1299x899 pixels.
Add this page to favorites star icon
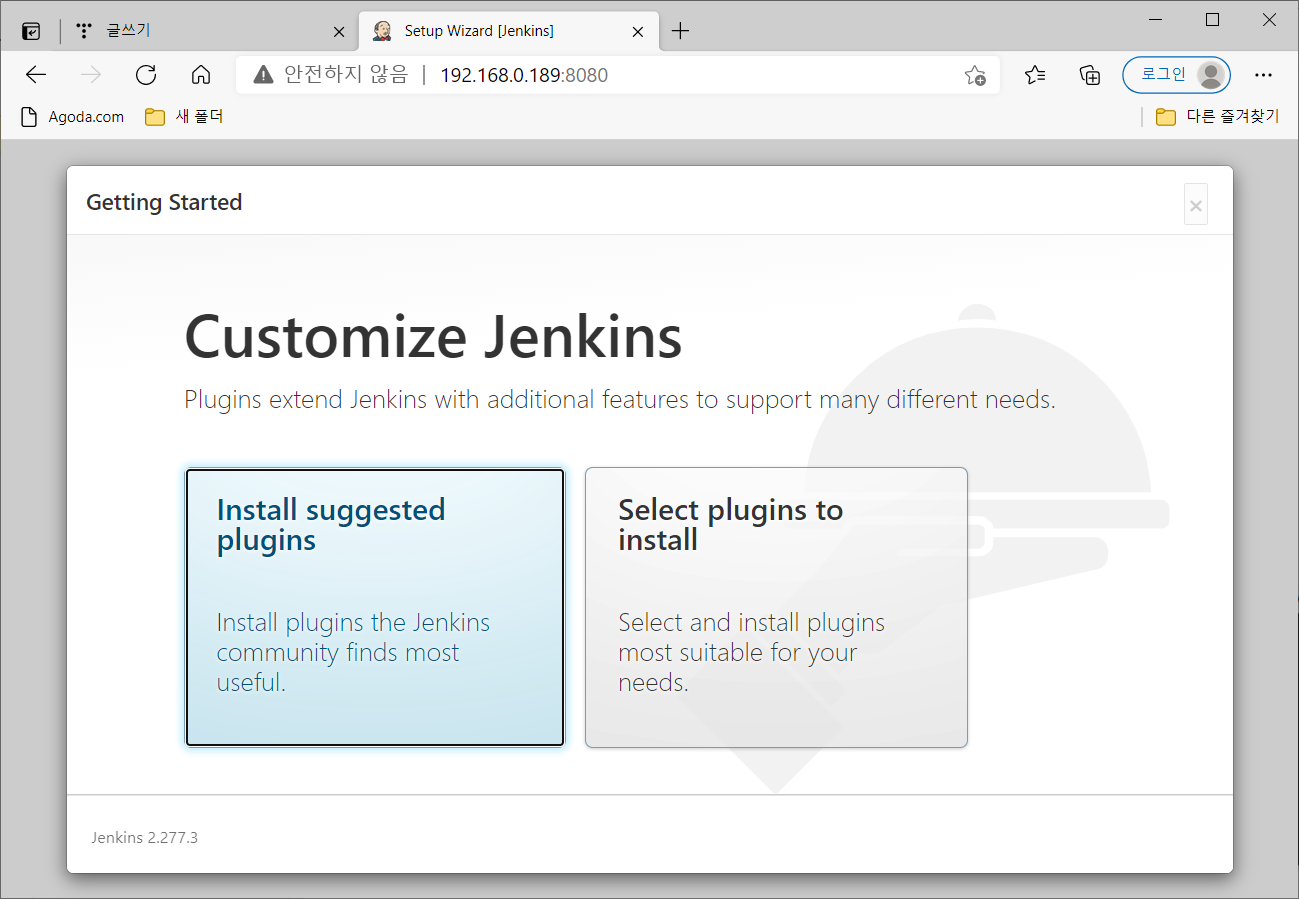click(975, 75)
